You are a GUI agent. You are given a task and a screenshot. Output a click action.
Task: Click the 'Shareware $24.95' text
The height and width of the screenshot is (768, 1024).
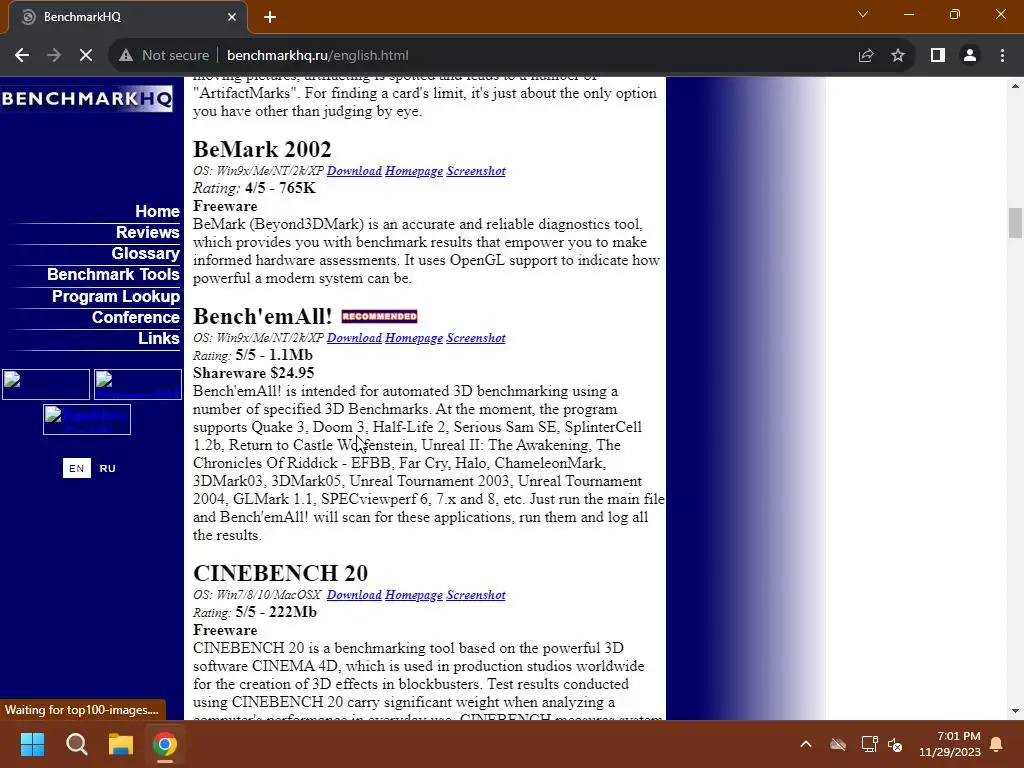(253, 373)
